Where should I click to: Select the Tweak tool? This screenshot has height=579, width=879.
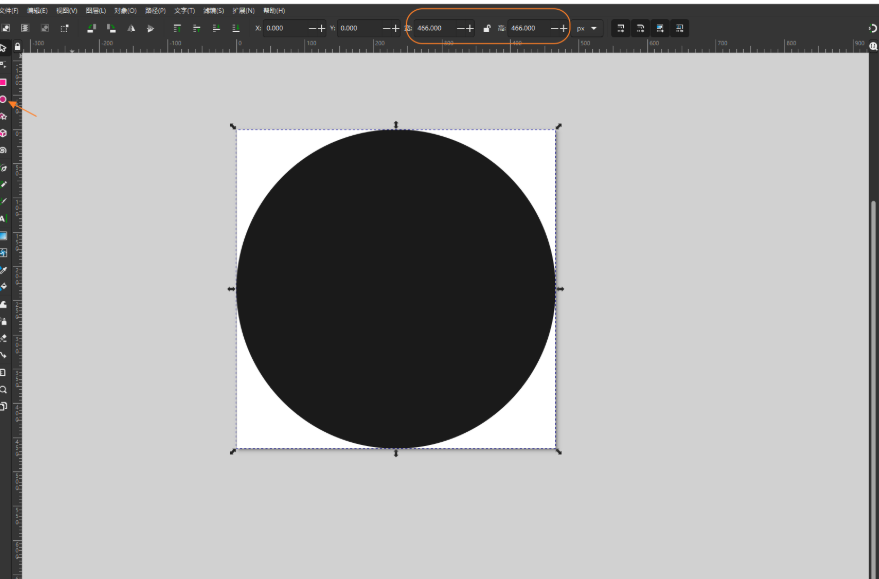[x=3, y=304]
